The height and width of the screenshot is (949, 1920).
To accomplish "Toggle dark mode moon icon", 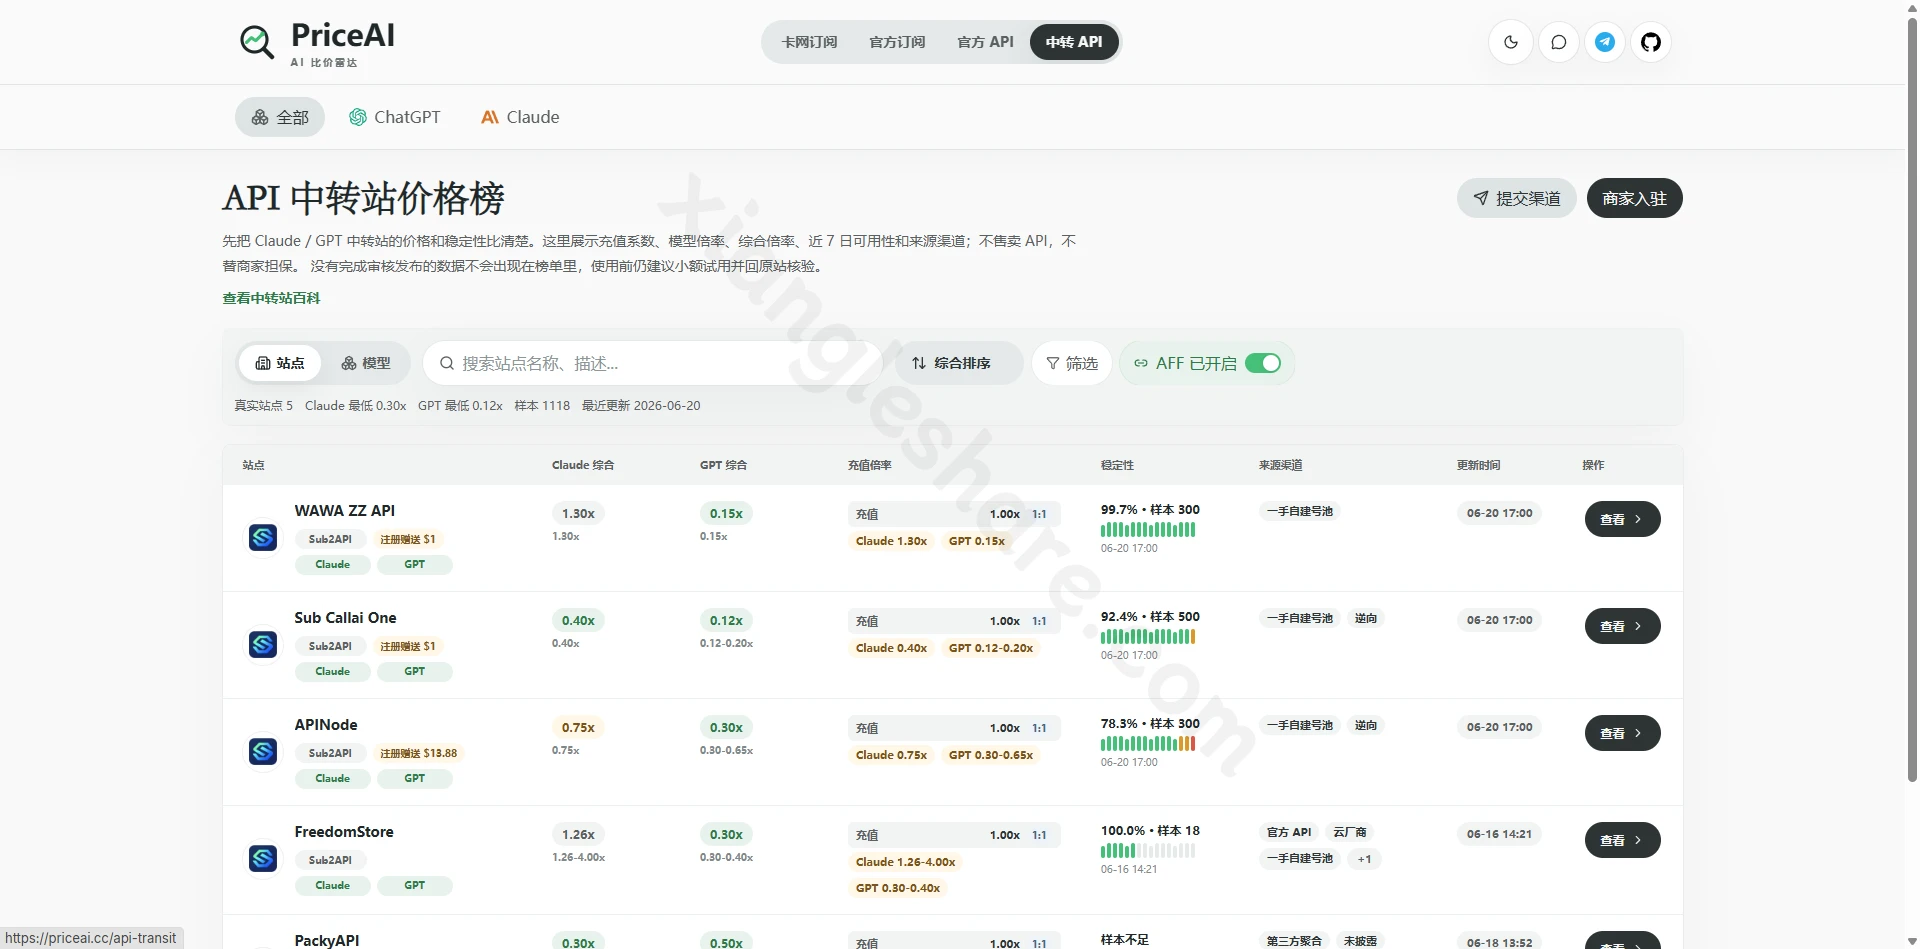I will 1511,42.
